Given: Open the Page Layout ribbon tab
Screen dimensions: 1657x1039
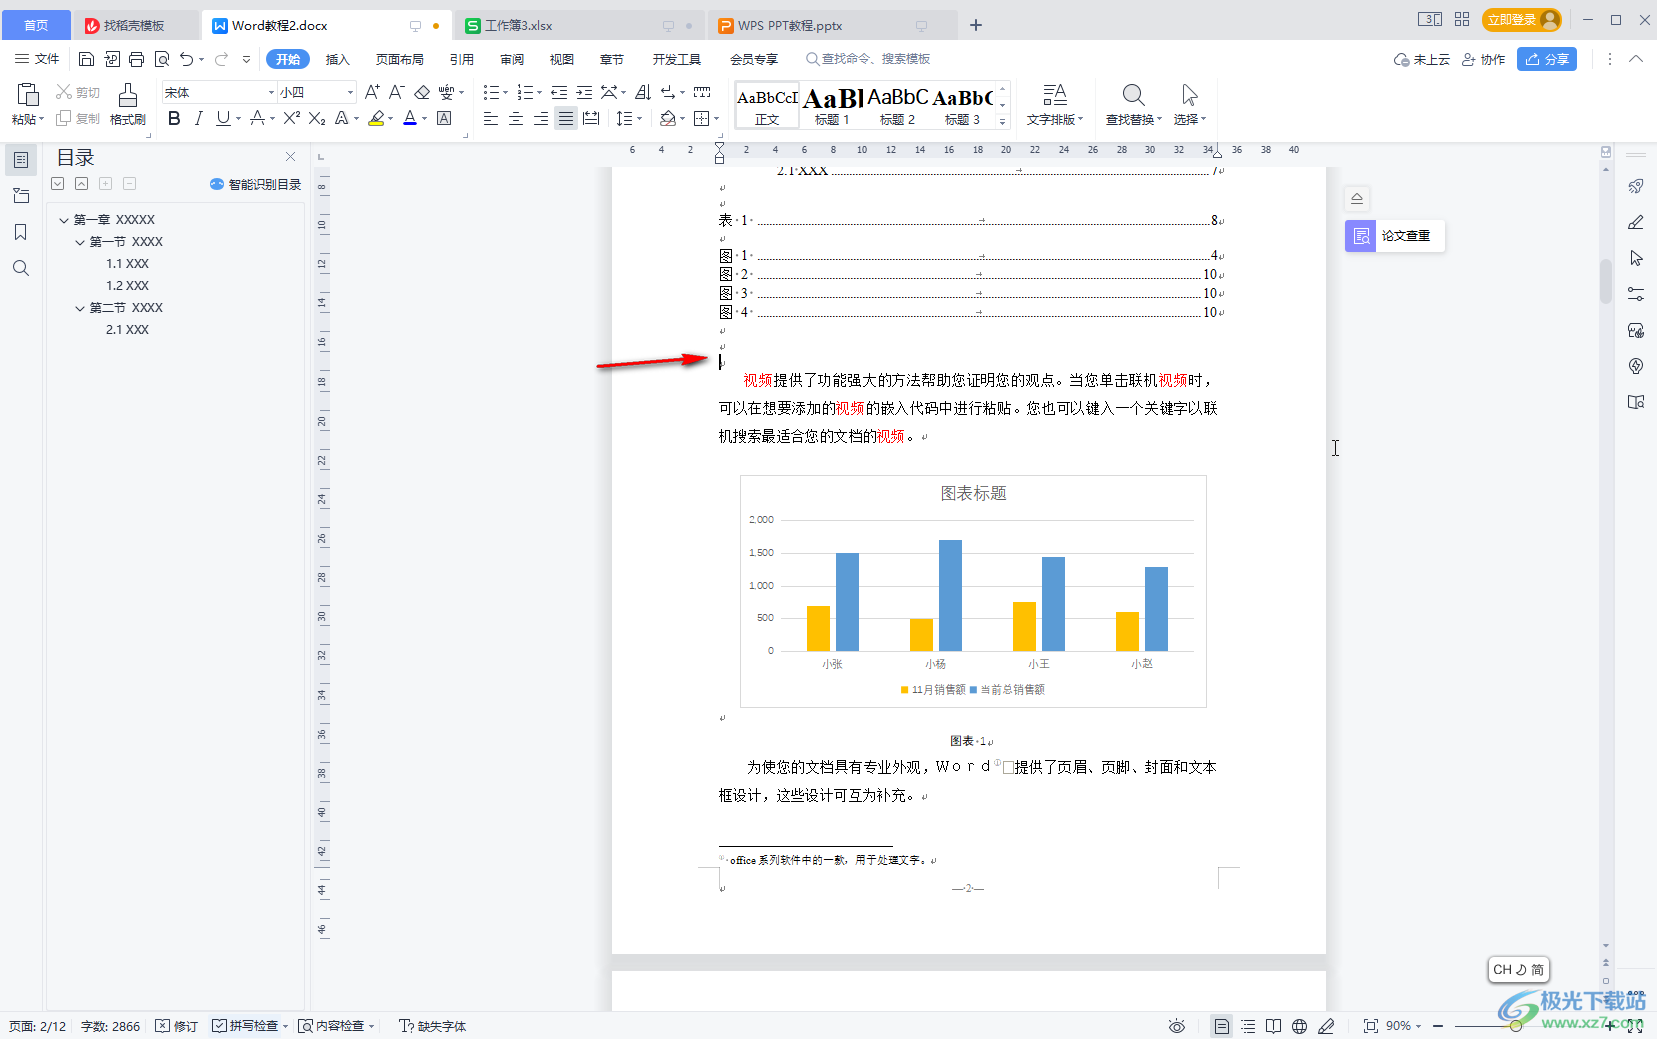Looking at the screenshot, I should [399, 59].
